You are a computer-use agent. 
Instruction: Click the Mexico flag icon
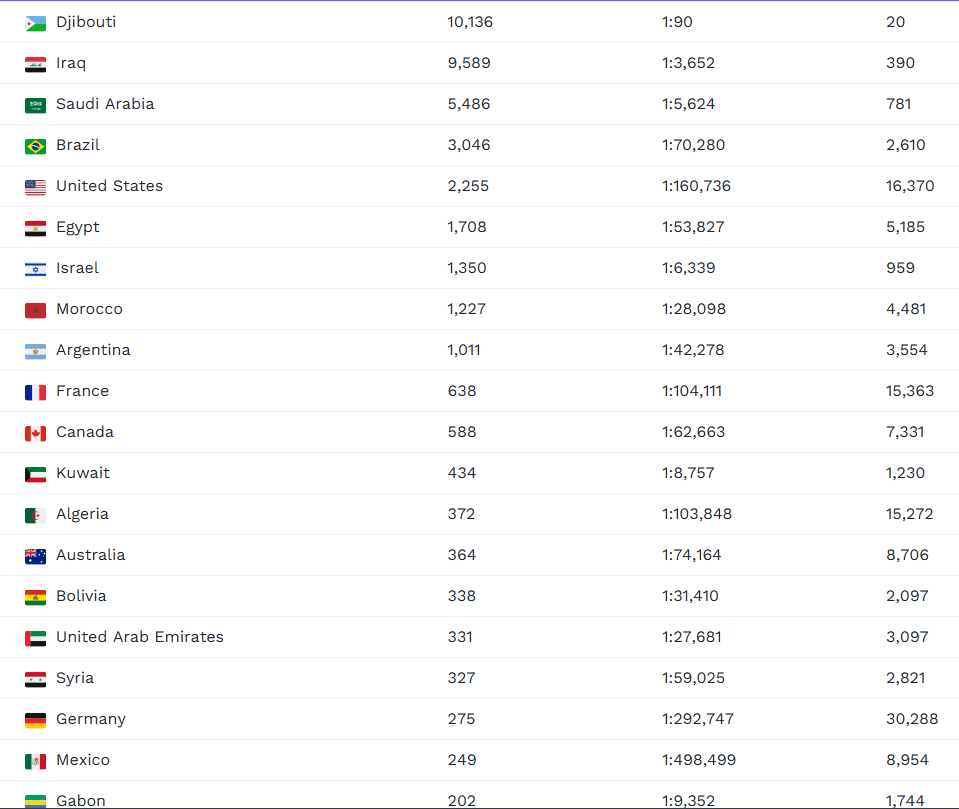point(35,761)
